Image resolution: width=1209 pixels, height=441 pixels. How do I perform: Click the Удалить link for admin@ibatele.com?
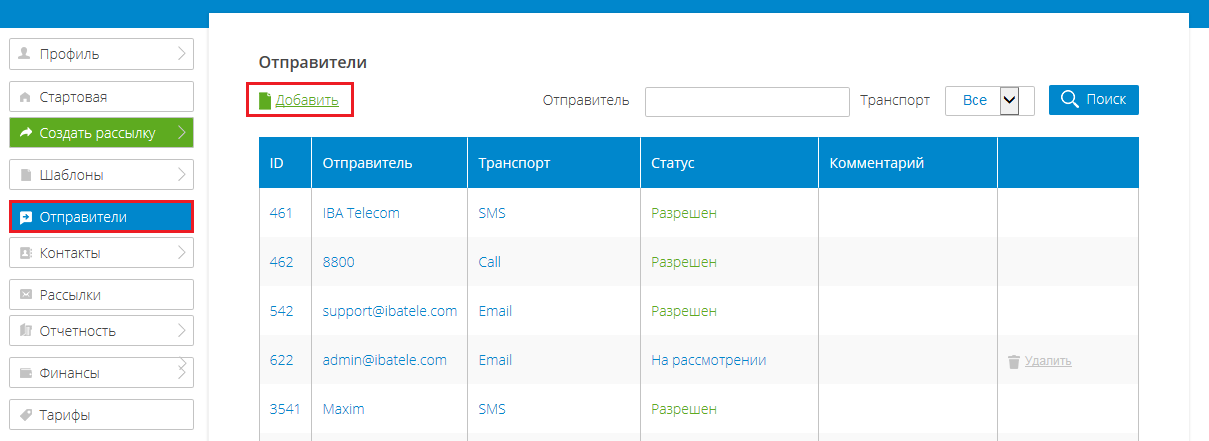(1048, 361)
